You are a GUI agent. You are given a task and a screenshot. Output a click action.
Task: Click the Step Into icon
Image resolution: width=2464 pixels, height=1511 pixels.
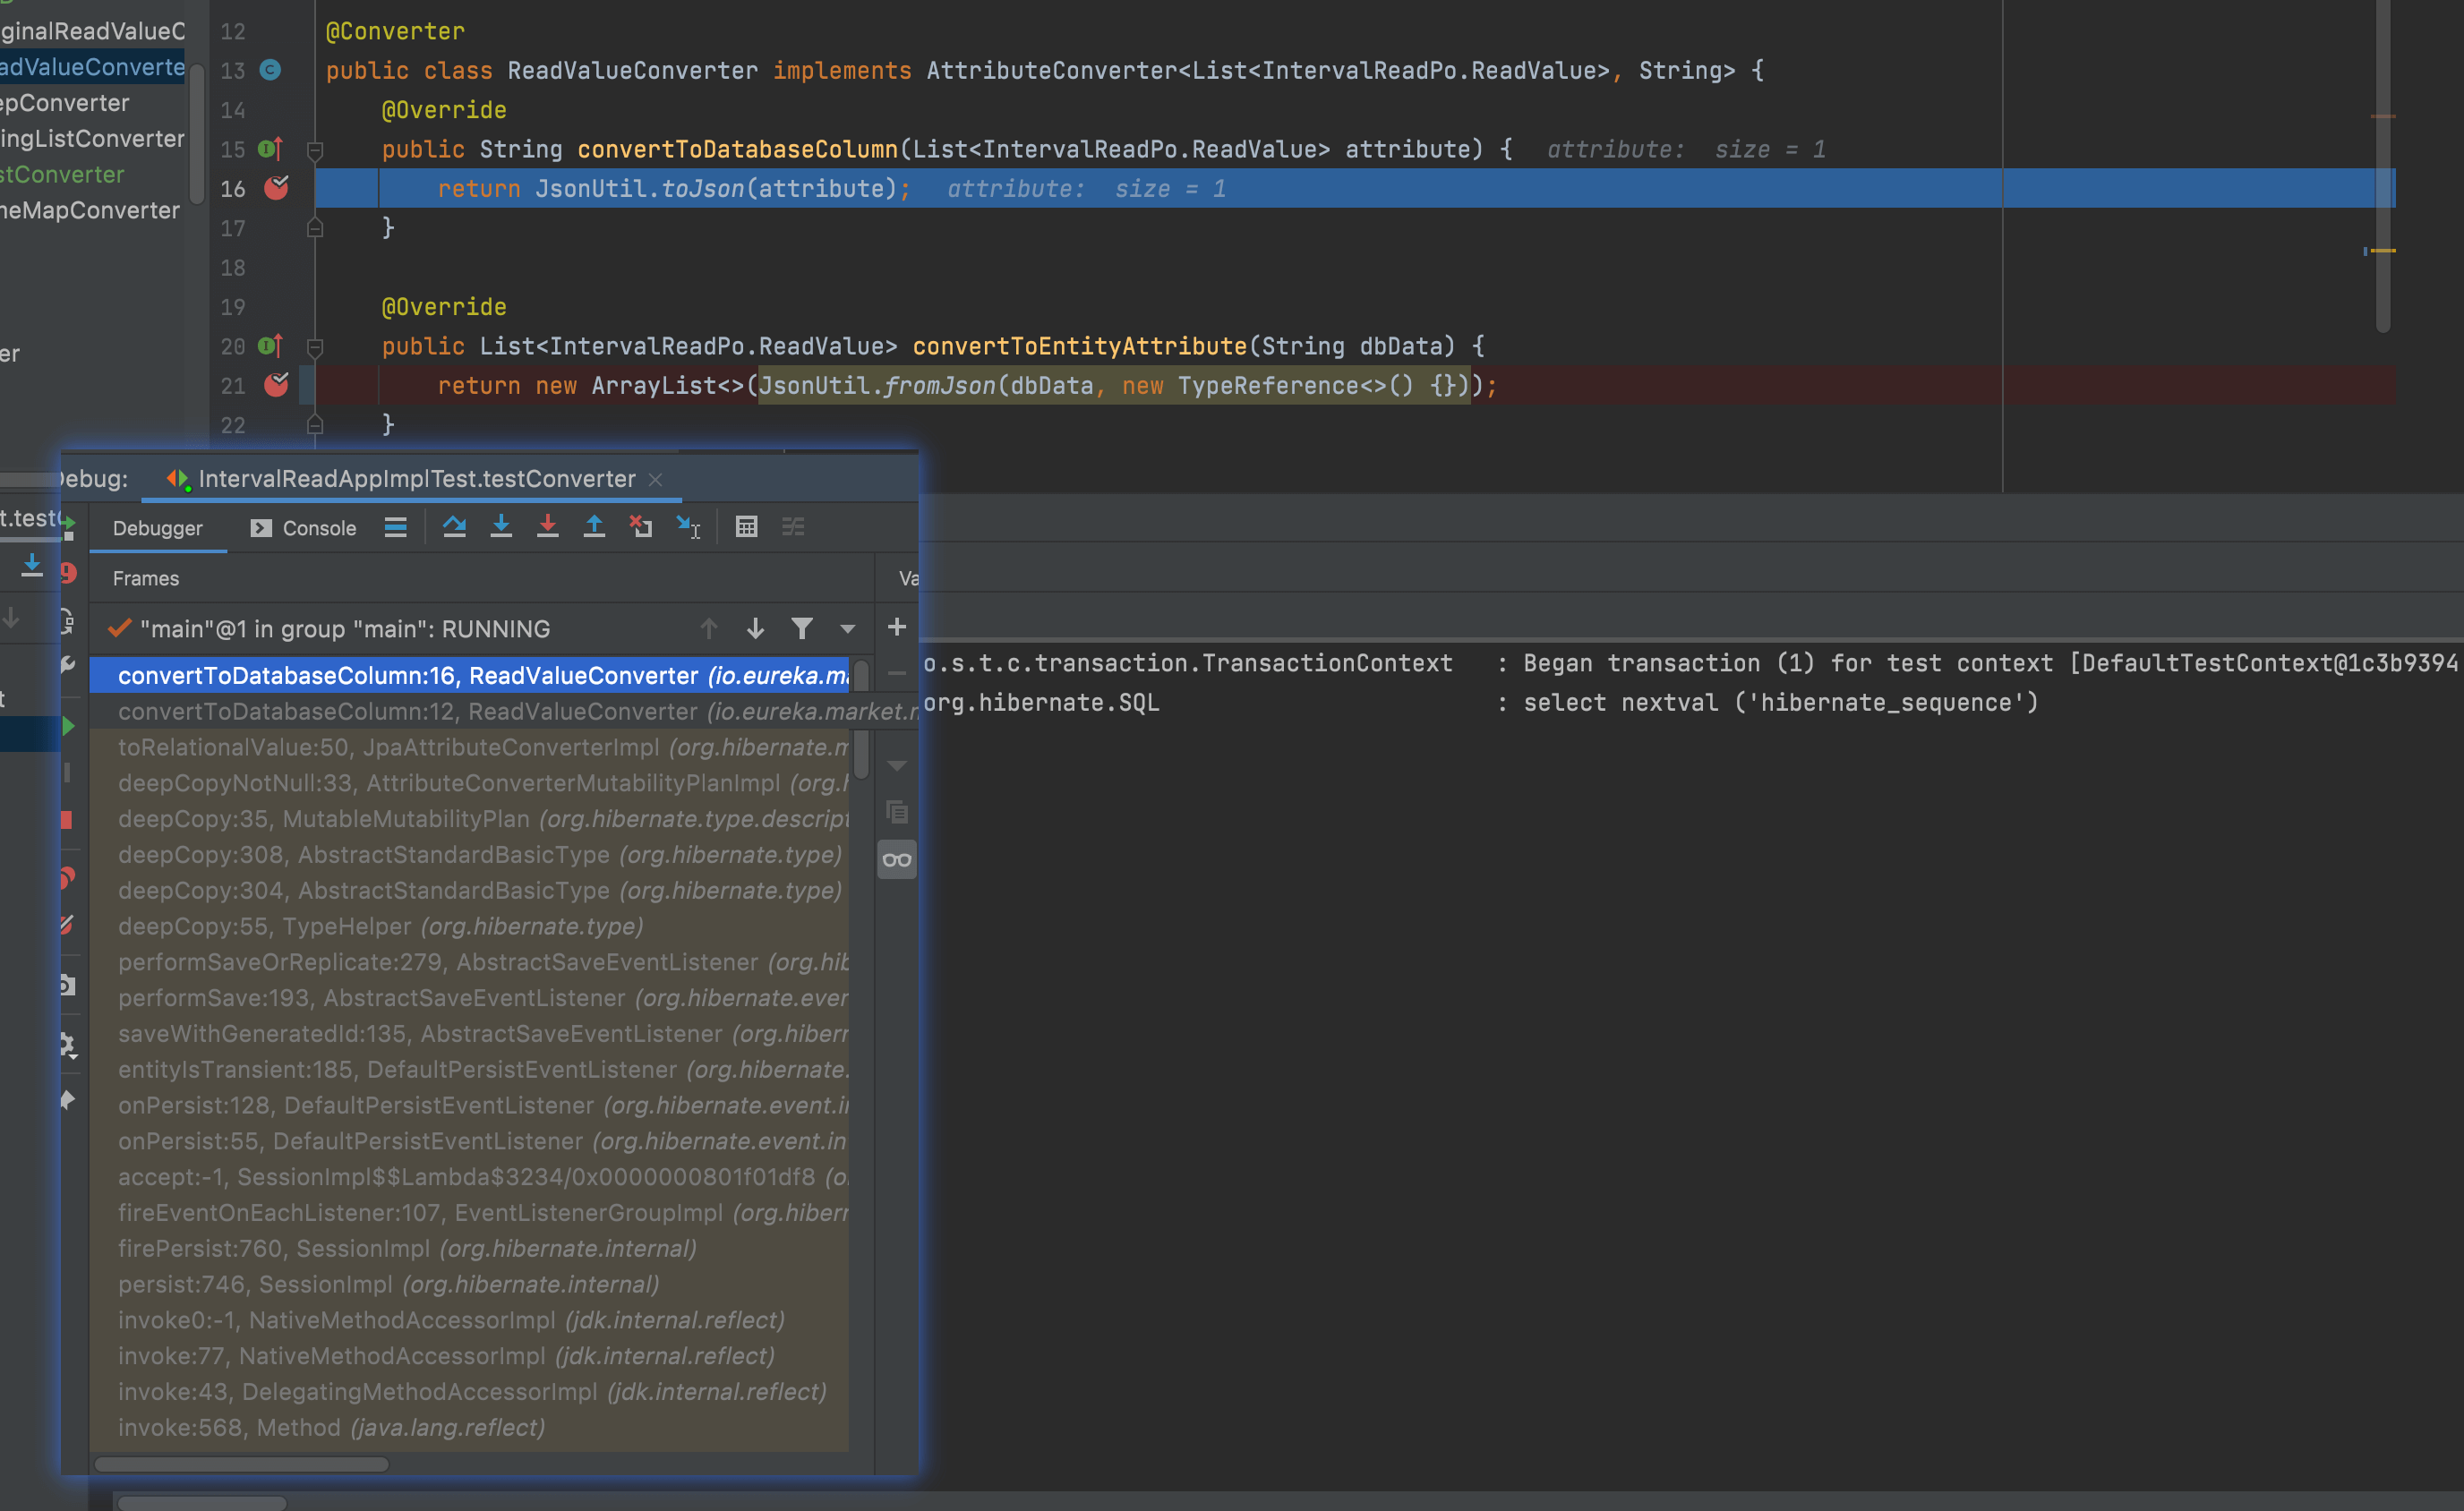[x=501, y=527]
